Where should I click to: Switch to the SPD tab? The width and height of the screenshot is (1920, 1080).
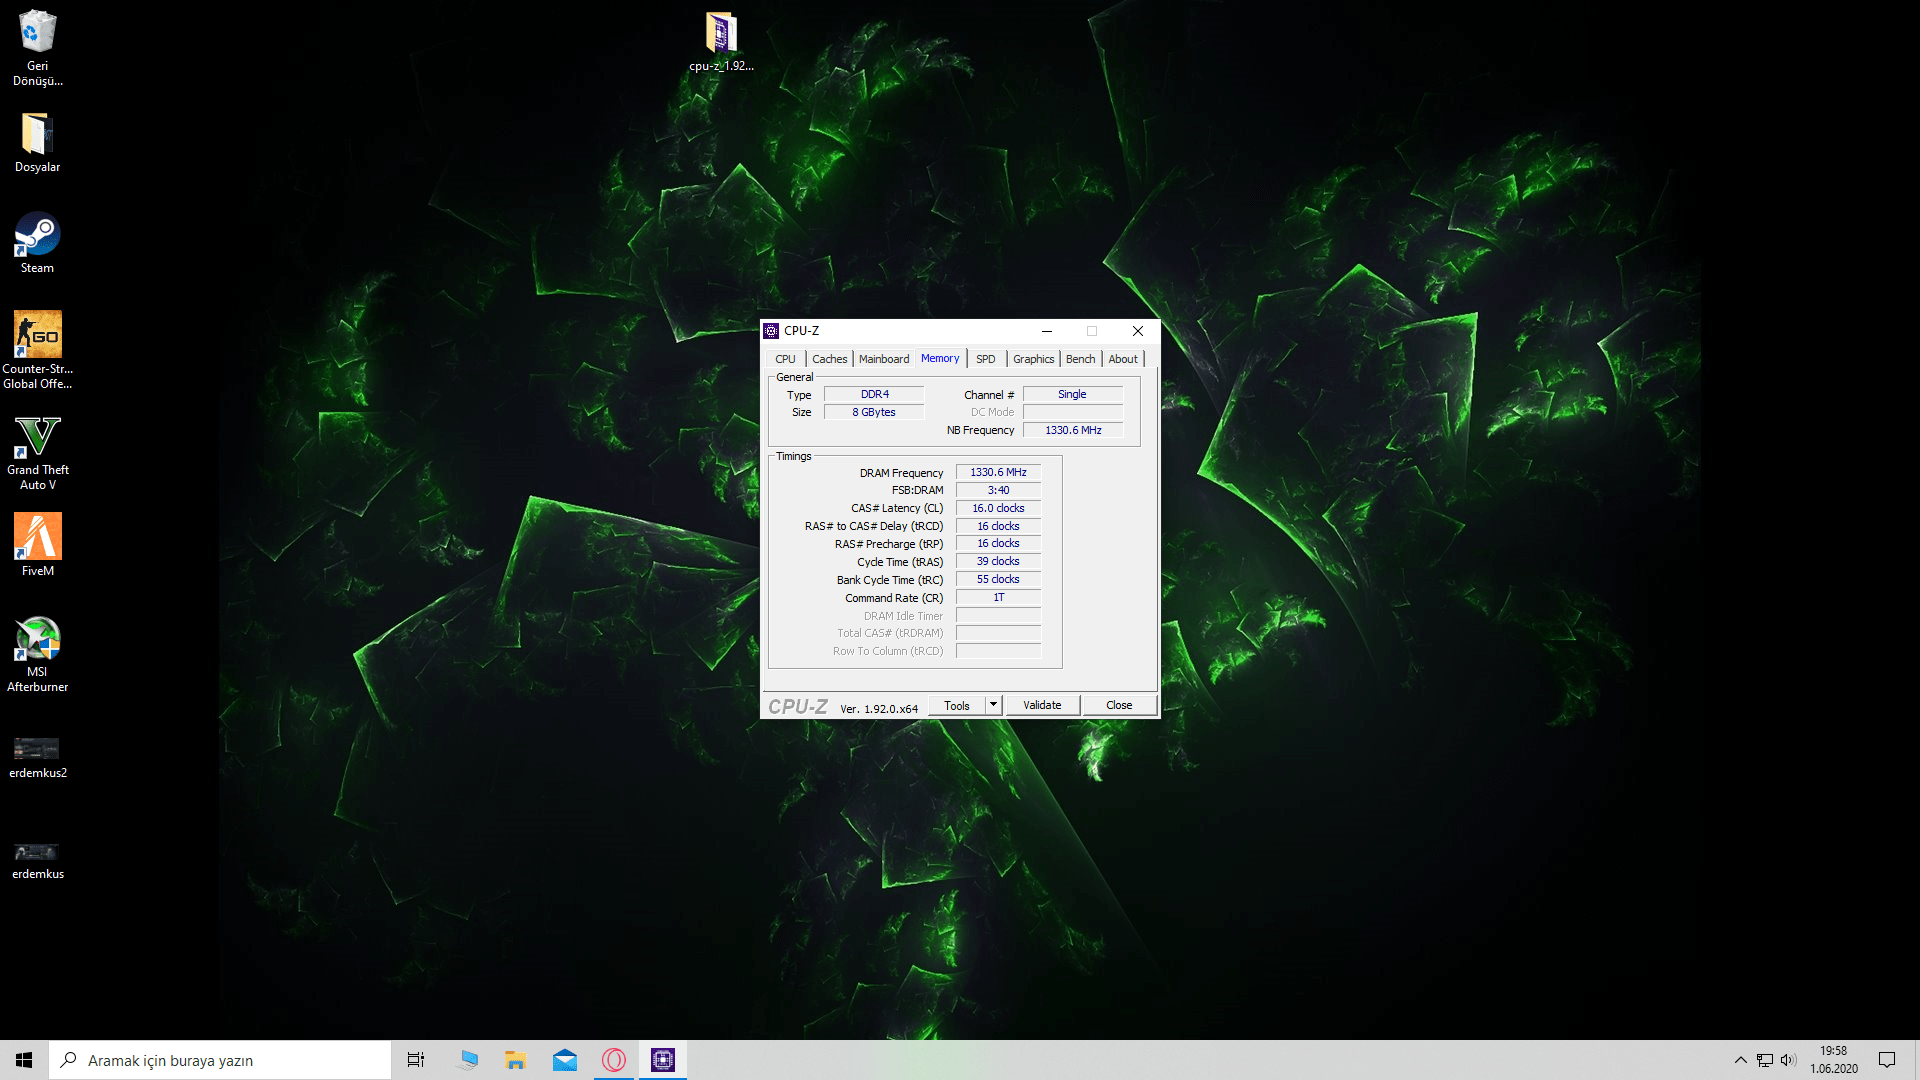[x=985, y=359]
